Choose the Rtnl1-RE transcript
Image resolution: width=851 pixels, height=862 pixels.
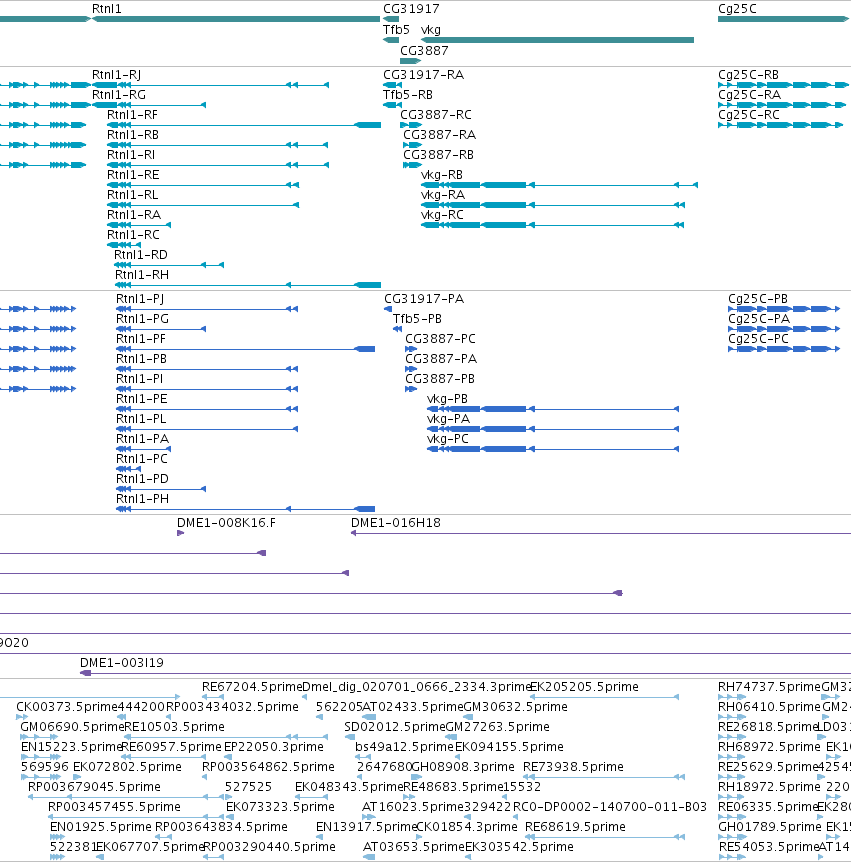tap(133, 175)
